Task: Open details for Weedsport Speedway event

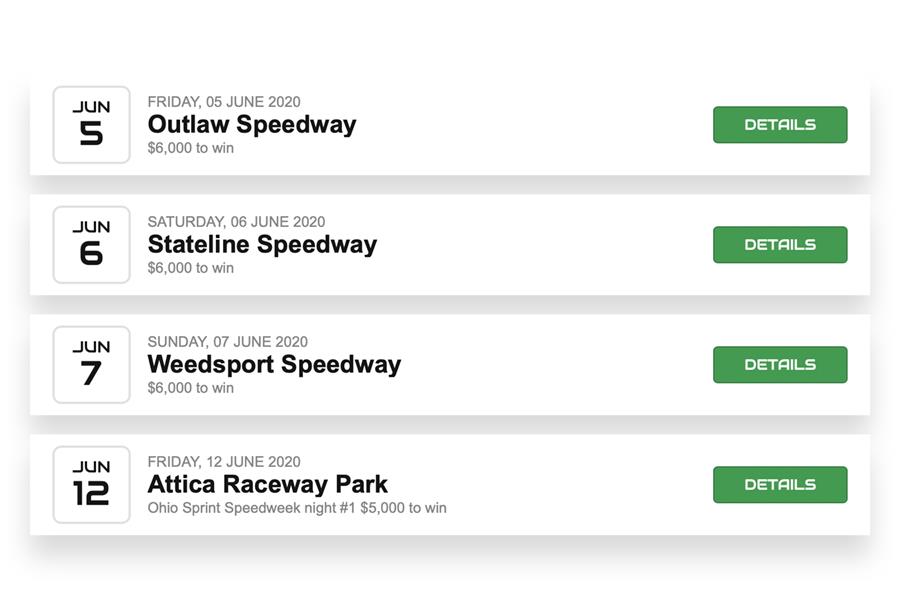Action: click(780, 365)
